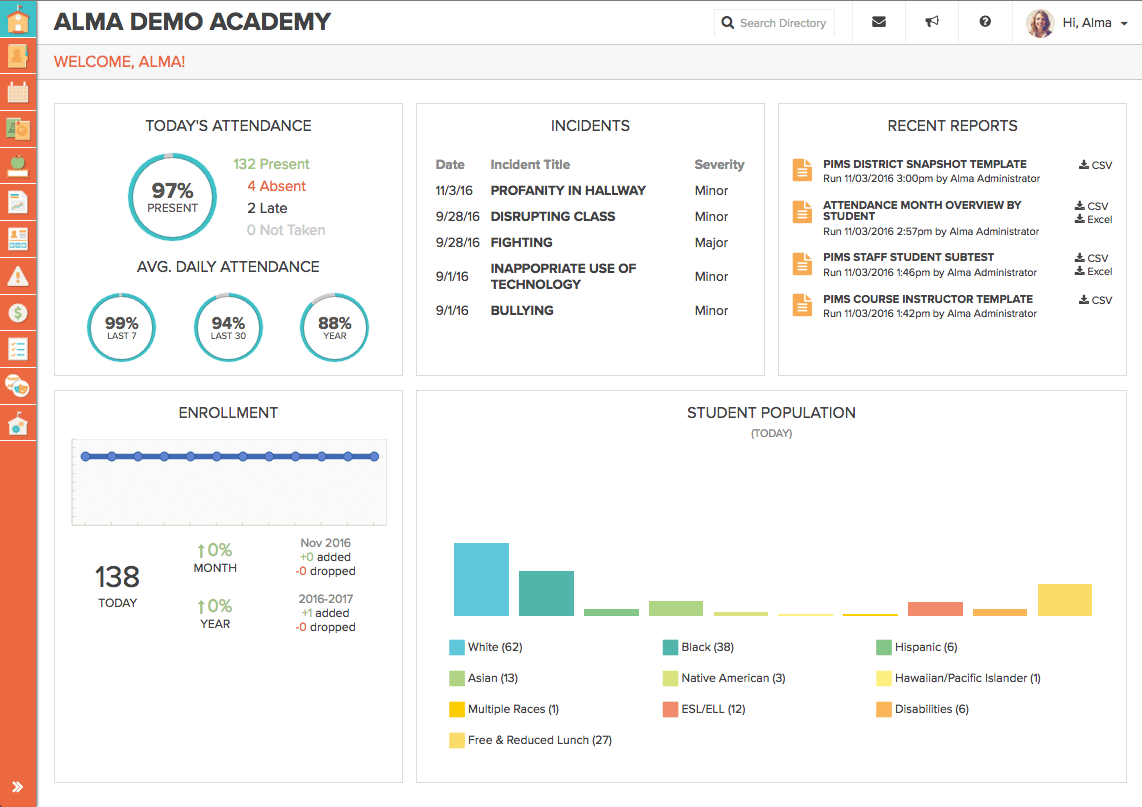Click Alma's profile picture thumbnail
1142x807 pixels.
pyautogui.click(x=1040, y=22)
